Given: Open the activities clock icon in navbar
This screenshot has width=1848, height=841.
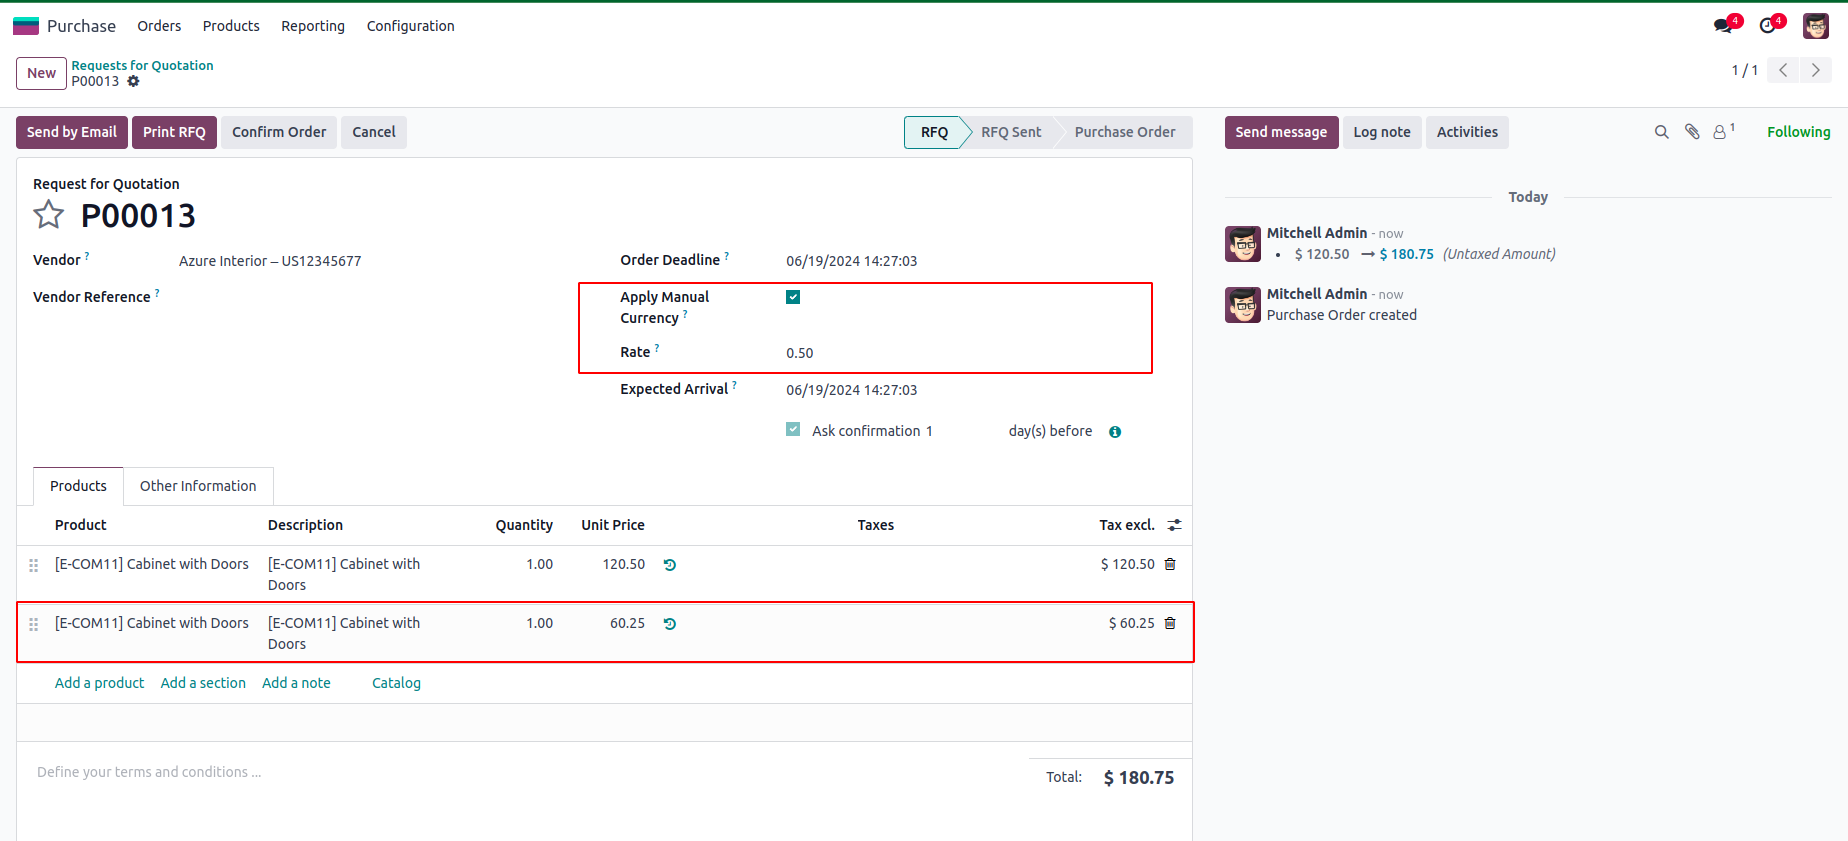Looking at the screenshot, I should [1768, 26].
